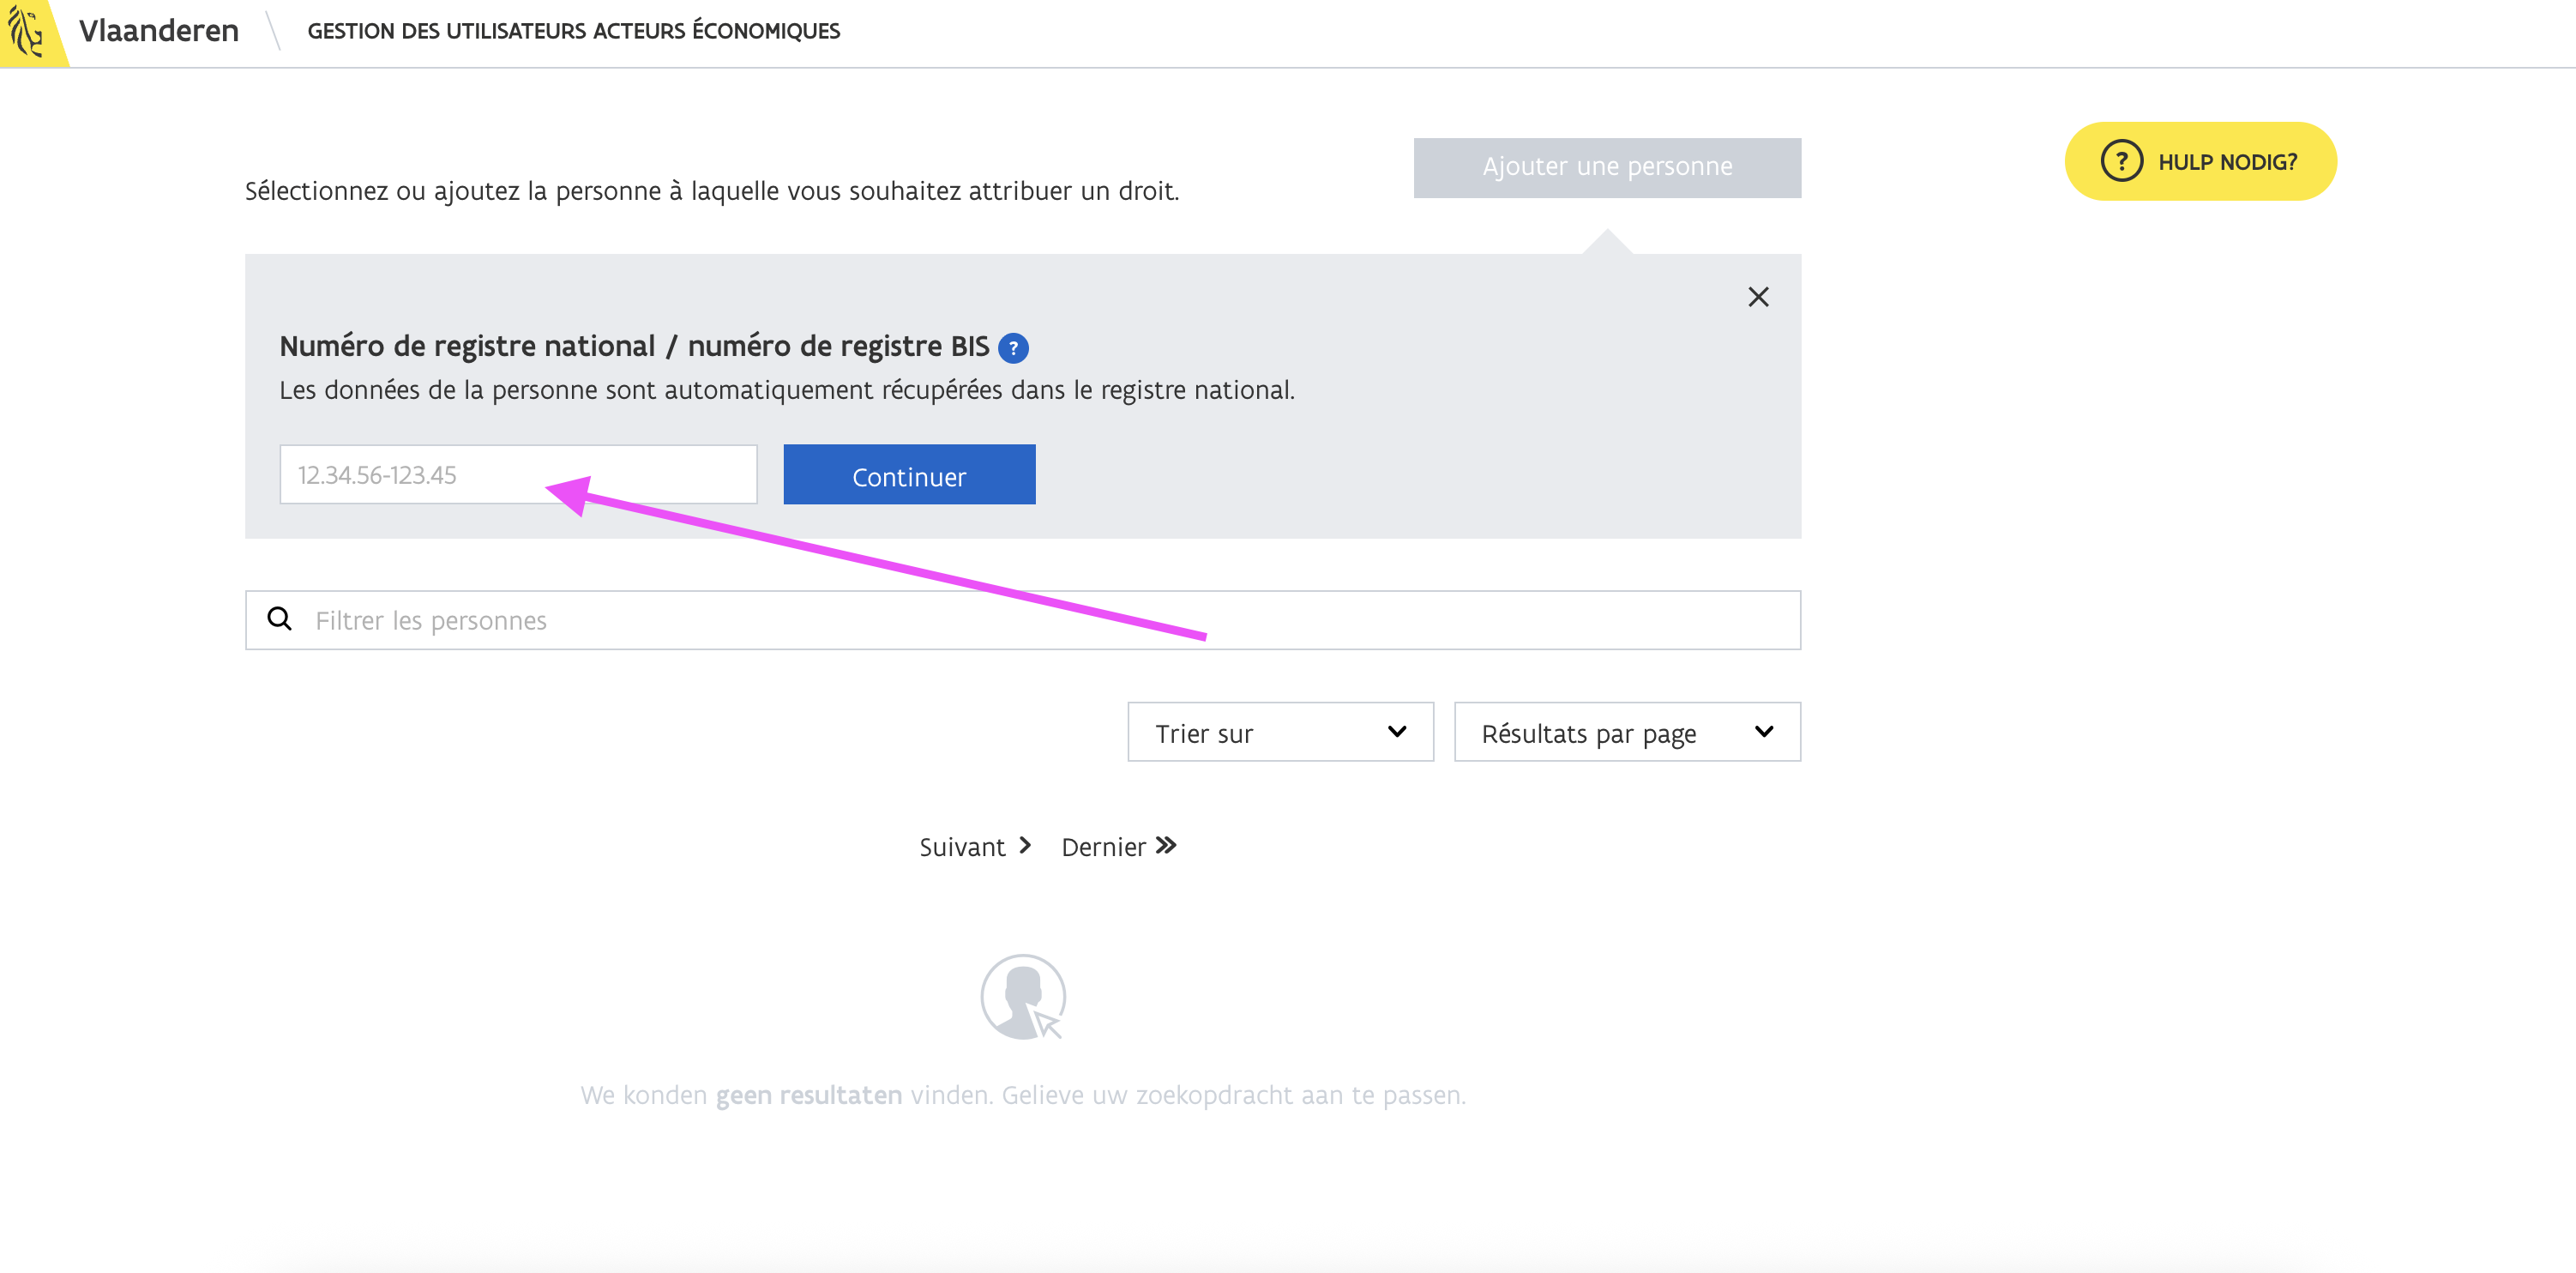Click the magnifier search icon
The width and height of the screenshot is (2576, 1273).
coord(280,619)
